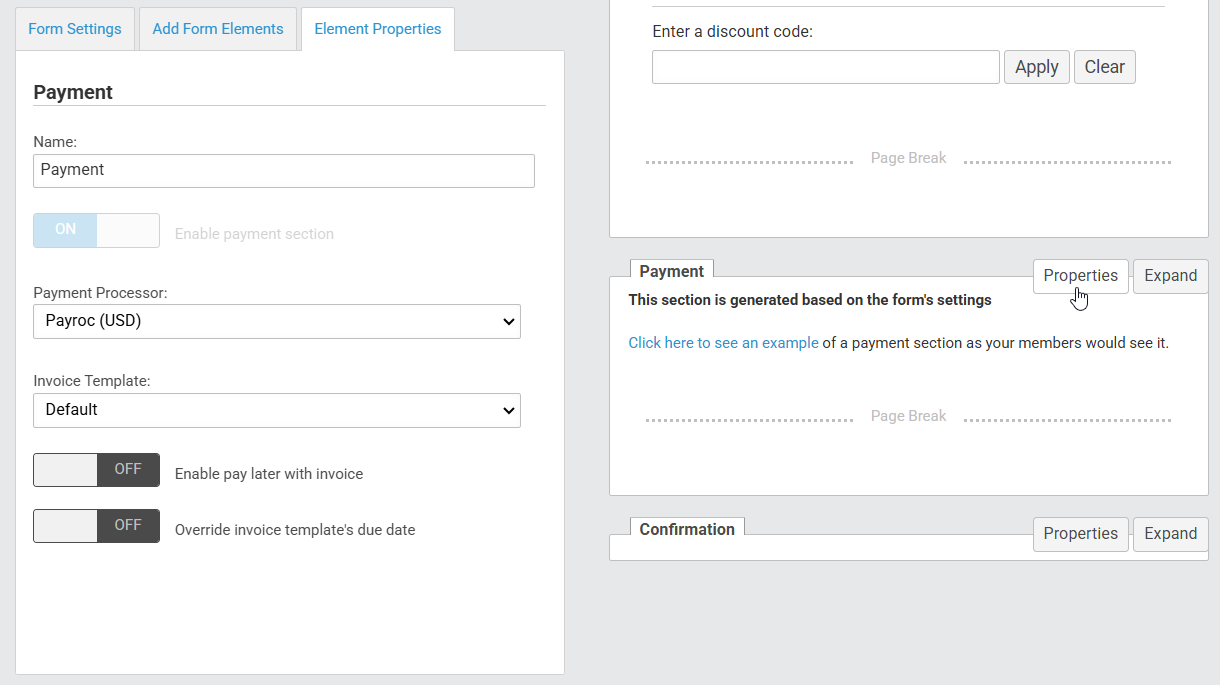
Task: Expand the Payment section
Action: [x=1170, y=276]
